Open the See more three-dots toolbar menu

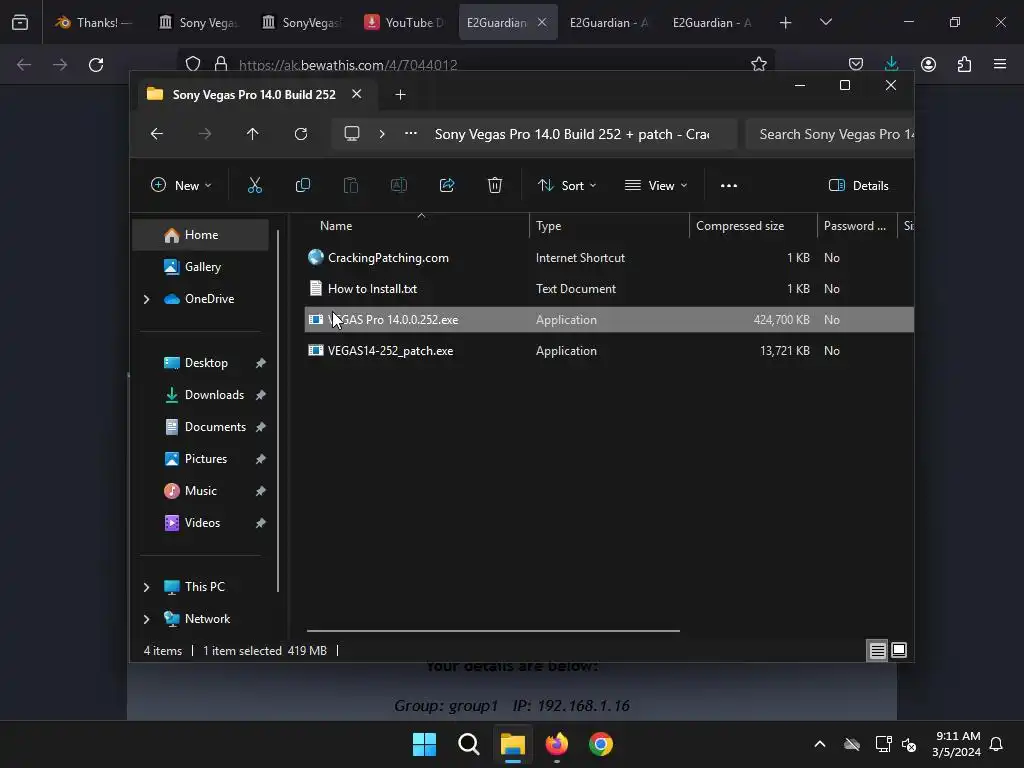tap(729, 185)
